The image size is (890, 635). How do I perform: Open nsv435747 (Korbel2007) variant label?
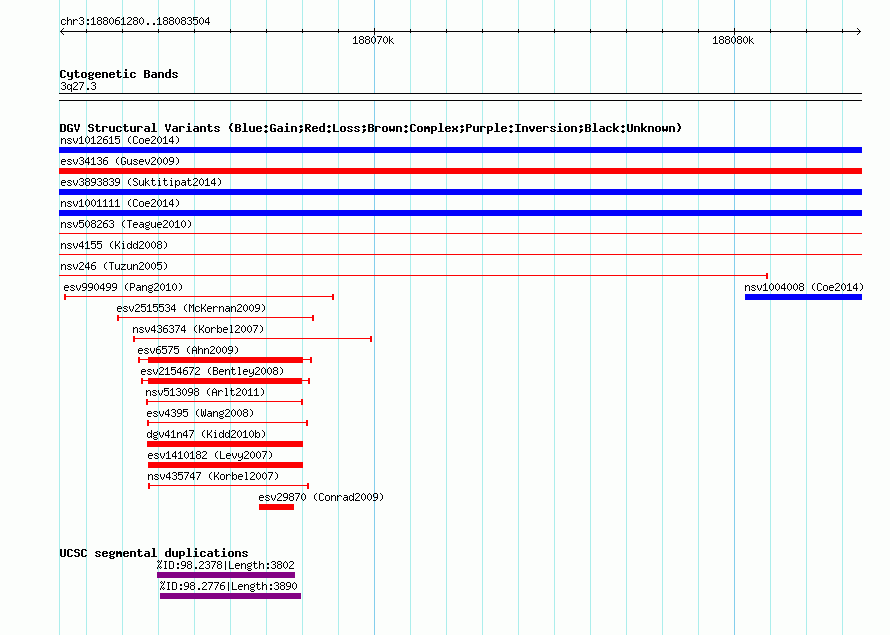pyautogui.click(x=213, y=476)
